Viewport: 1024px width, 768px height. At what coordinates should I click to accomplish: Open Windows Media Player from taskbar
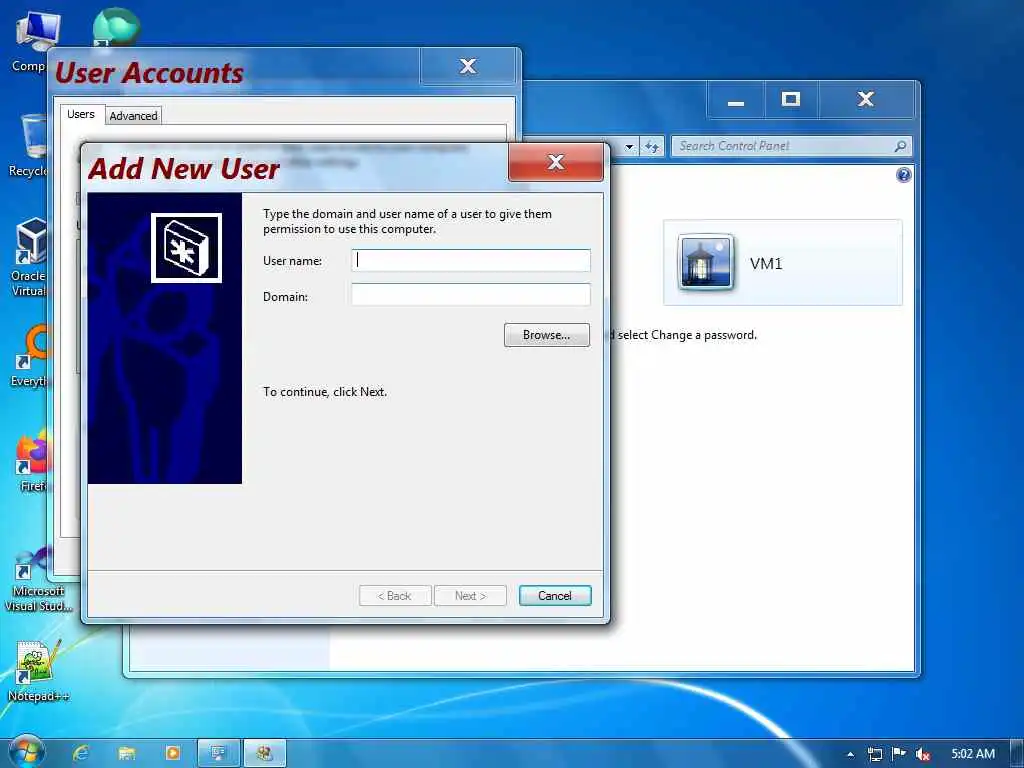point(172,754)
